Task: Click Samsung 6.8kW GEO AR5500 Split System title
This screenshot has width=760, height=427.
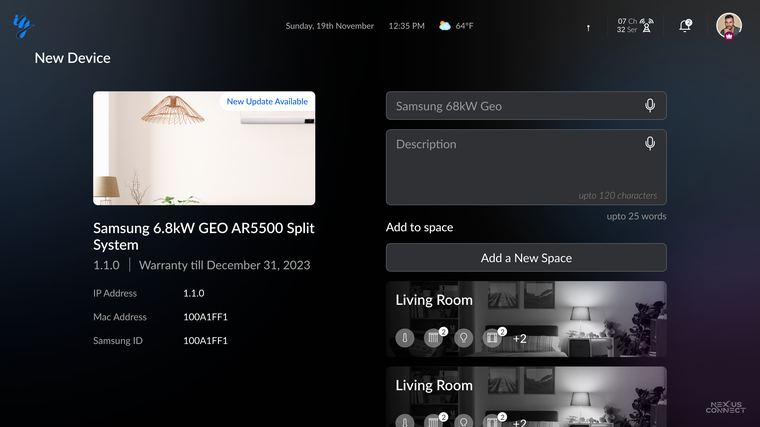Action: pyautogui.click(x=204, y=236)
